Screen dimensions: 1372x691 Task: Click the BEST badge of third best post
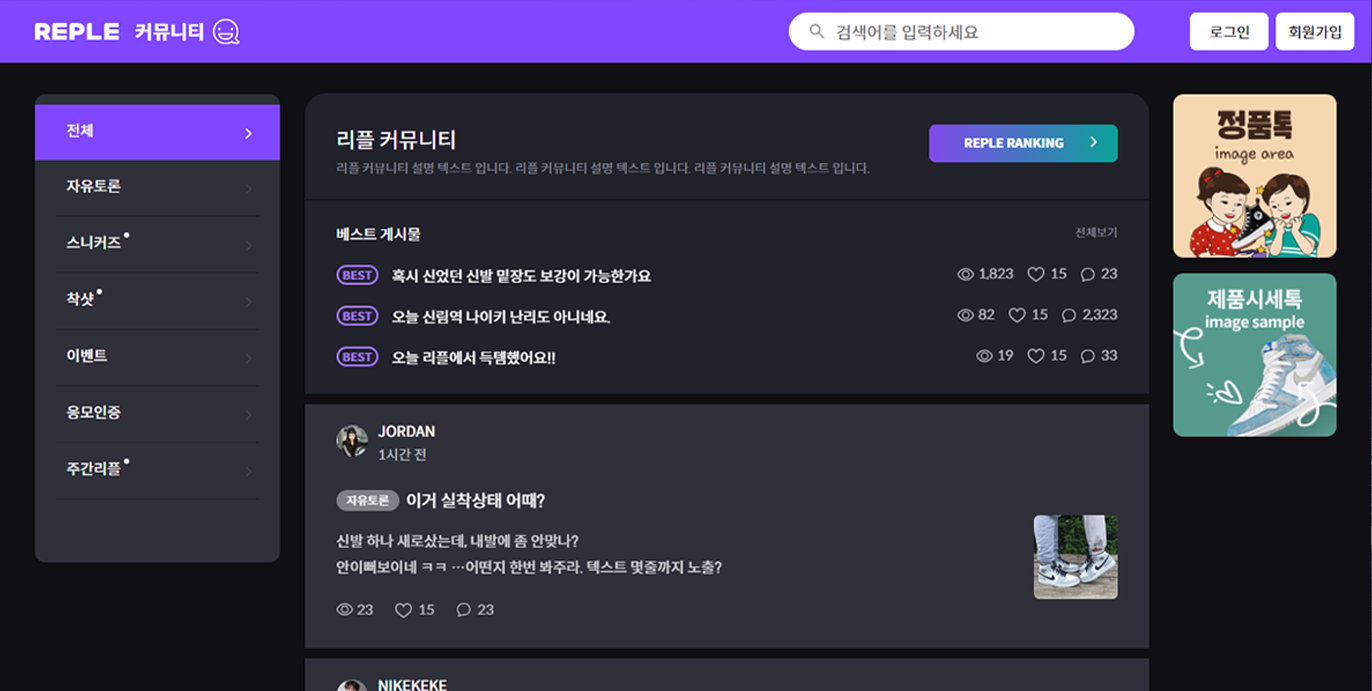point(357,357)
